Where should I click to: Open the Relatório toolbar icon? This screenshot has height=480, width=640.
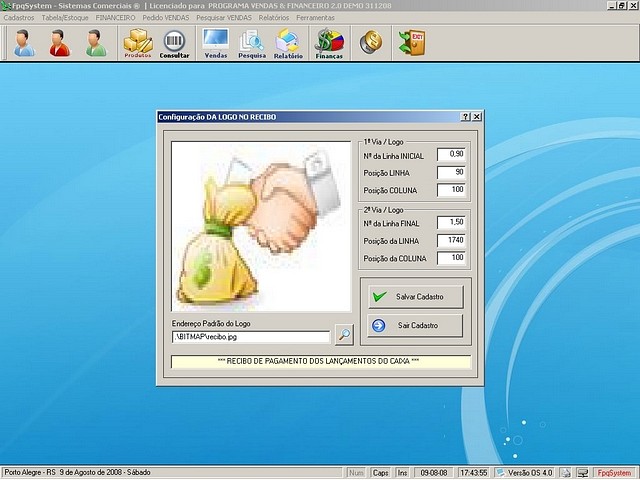coord(288,43)
